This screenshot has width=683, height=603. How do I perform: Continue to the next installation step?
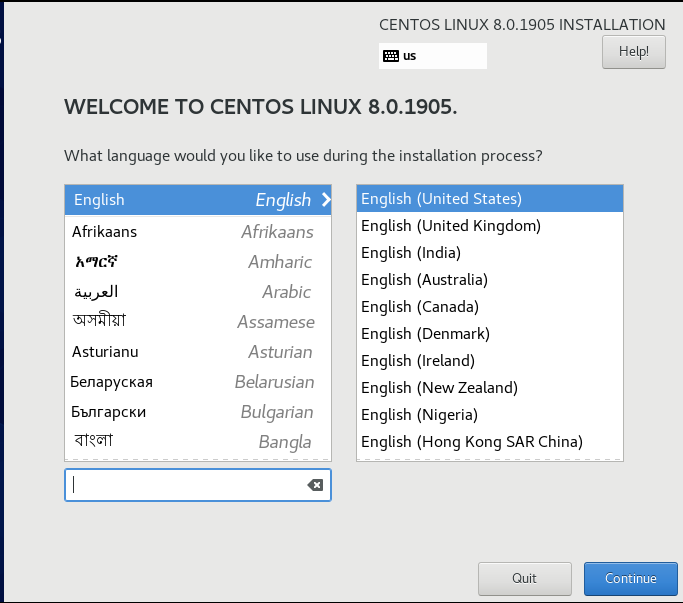tap(631, 579)
